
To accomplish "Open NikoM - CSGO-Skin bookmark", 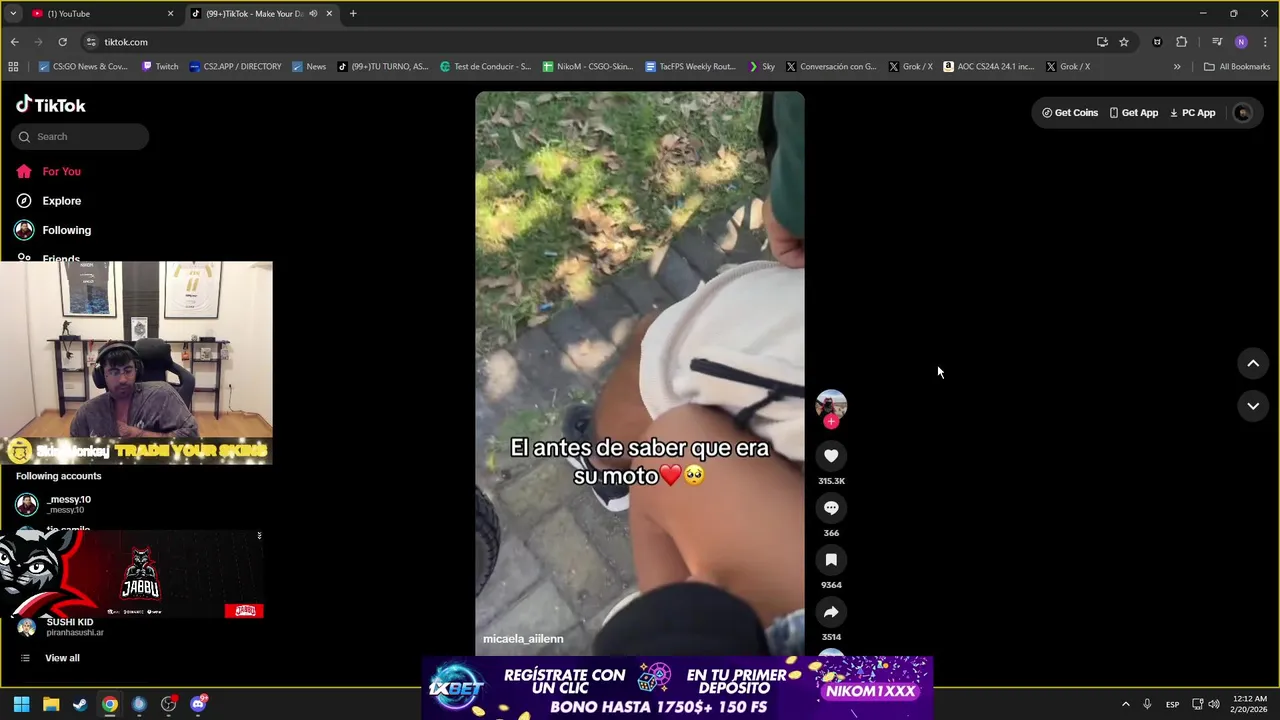I will point(588,67).
